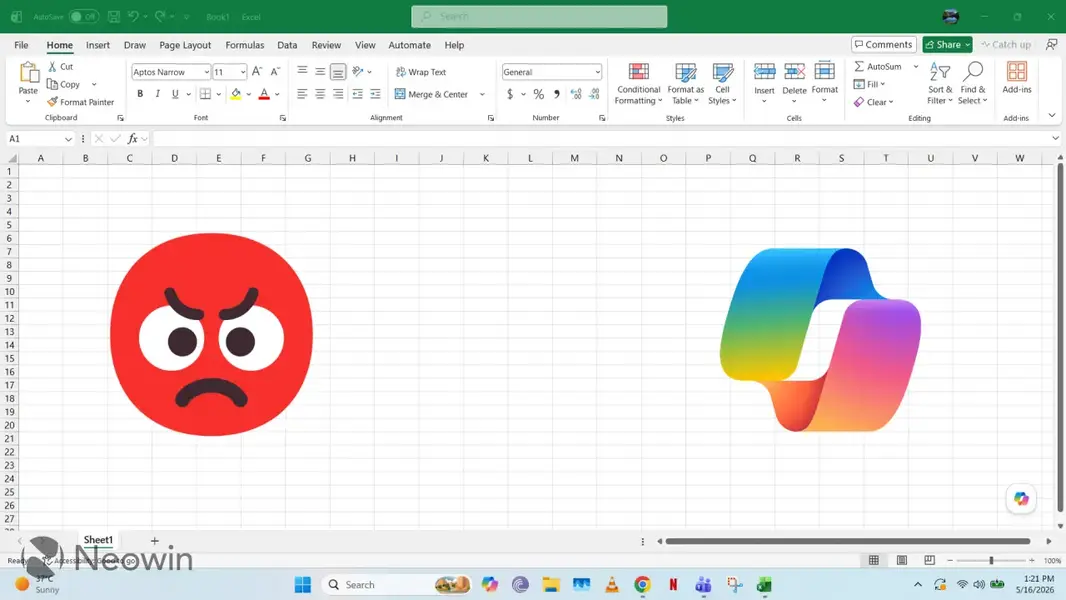Click in the formula bar input
1066x600 pixels.
pyautogui.click(x=602, y=139)
